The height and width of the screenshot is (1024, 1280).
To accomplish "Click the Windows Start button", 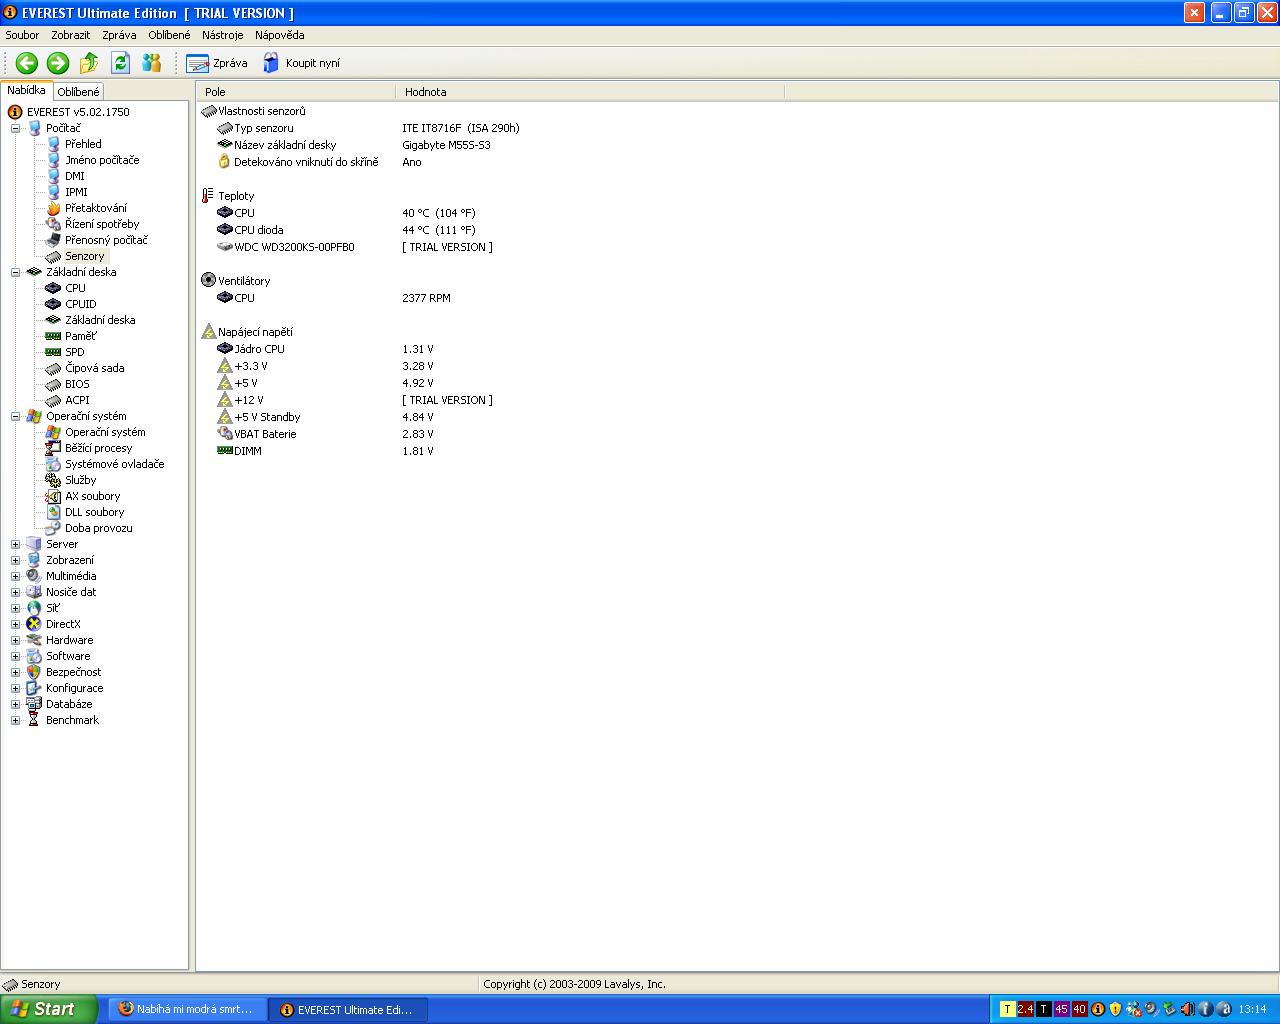I will point(48,1009).
